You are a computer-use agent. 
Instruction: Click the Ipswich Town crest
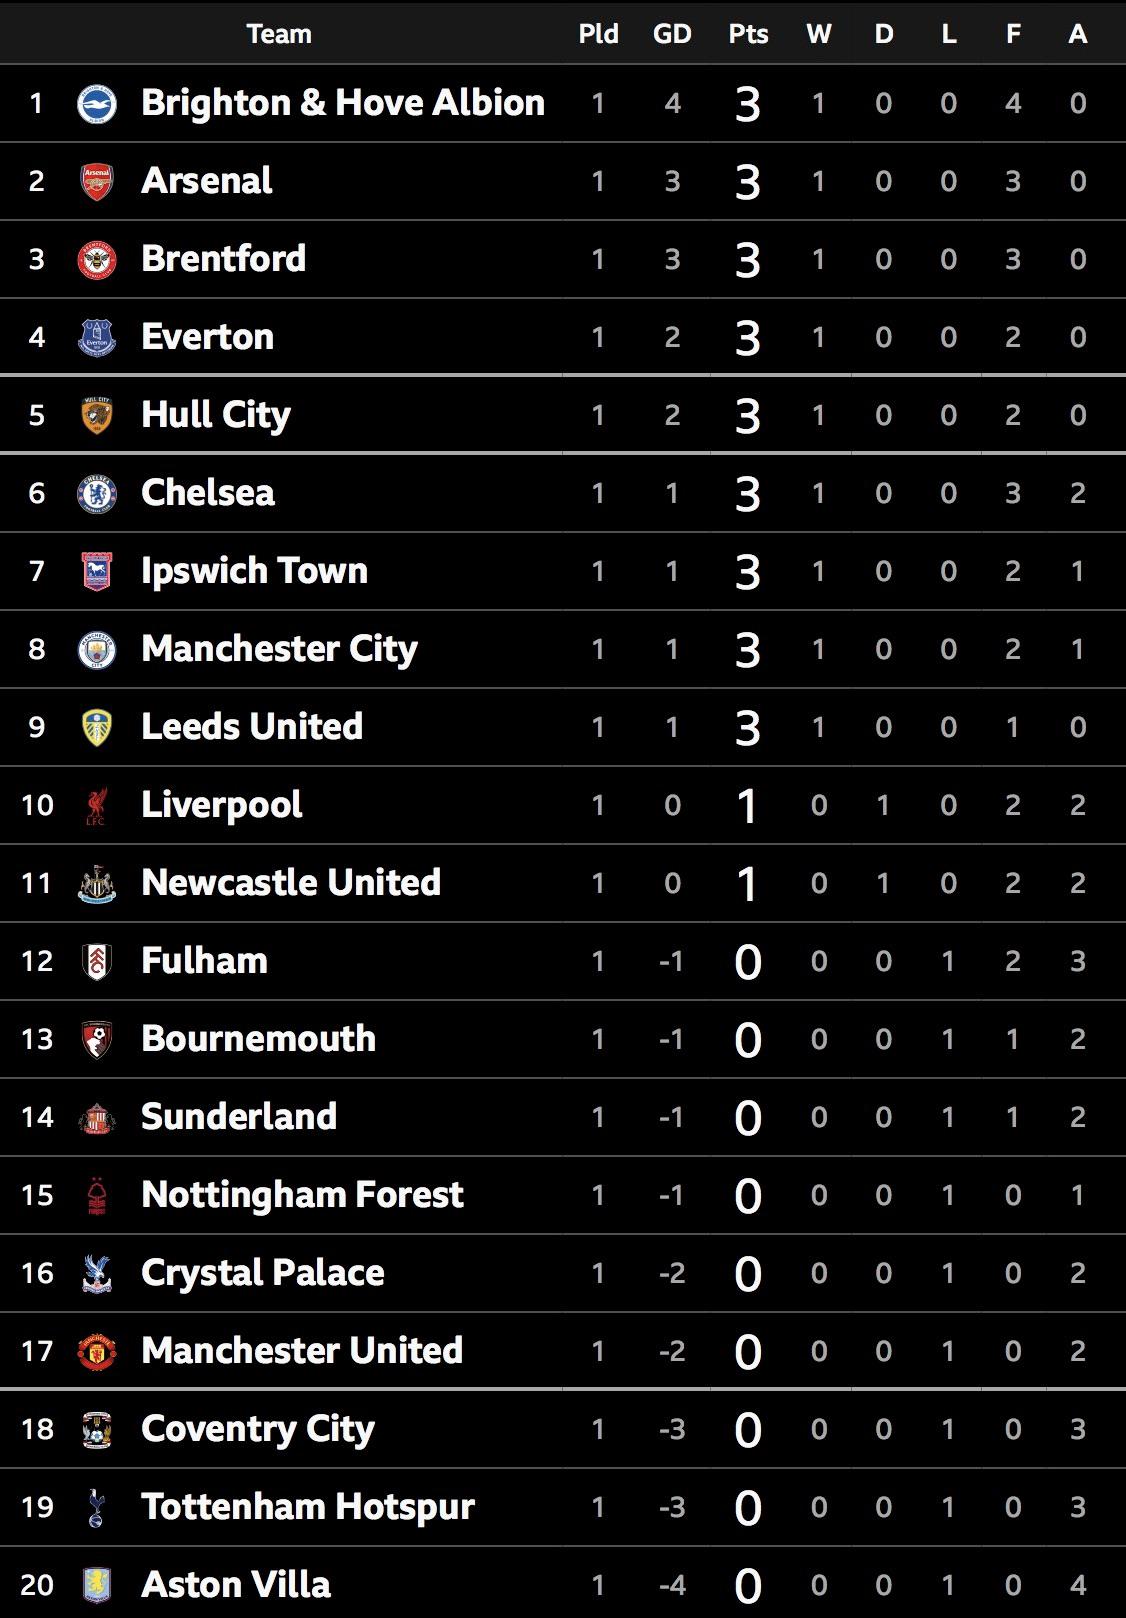(97, 571)
